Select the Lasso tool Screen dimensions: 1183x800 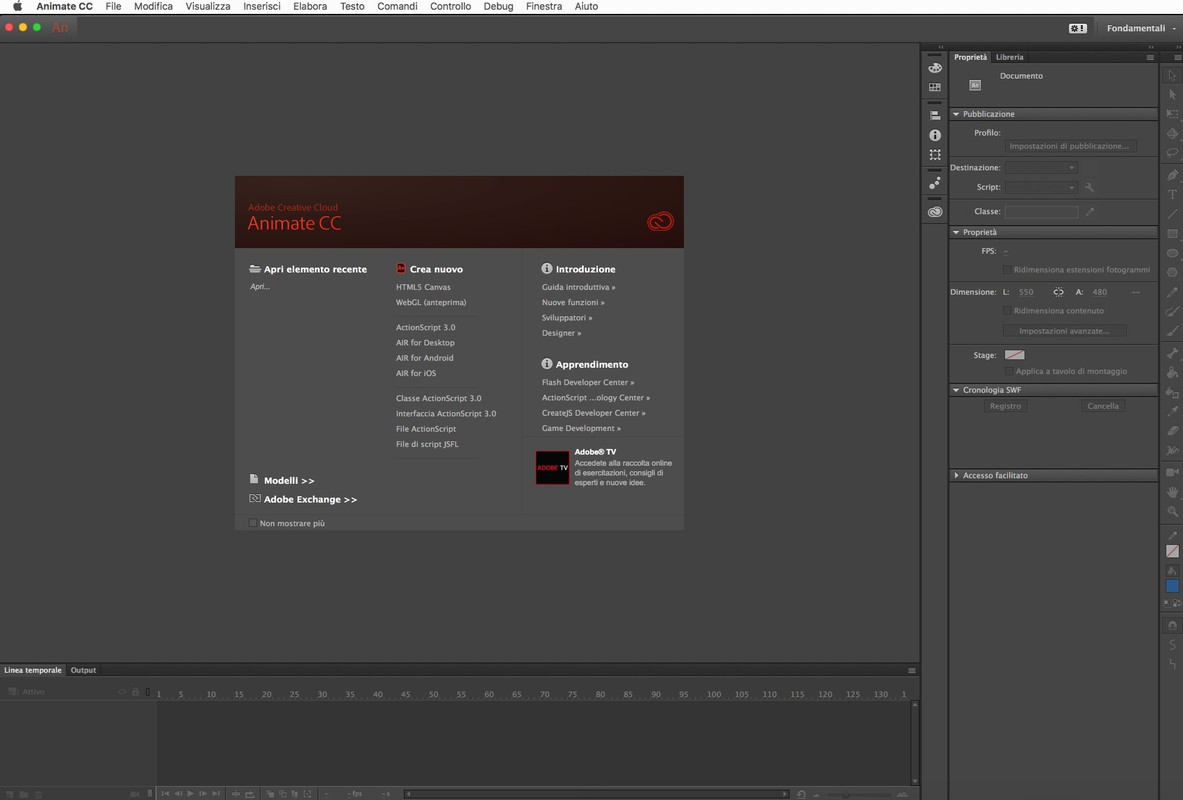coord(1172,153)
